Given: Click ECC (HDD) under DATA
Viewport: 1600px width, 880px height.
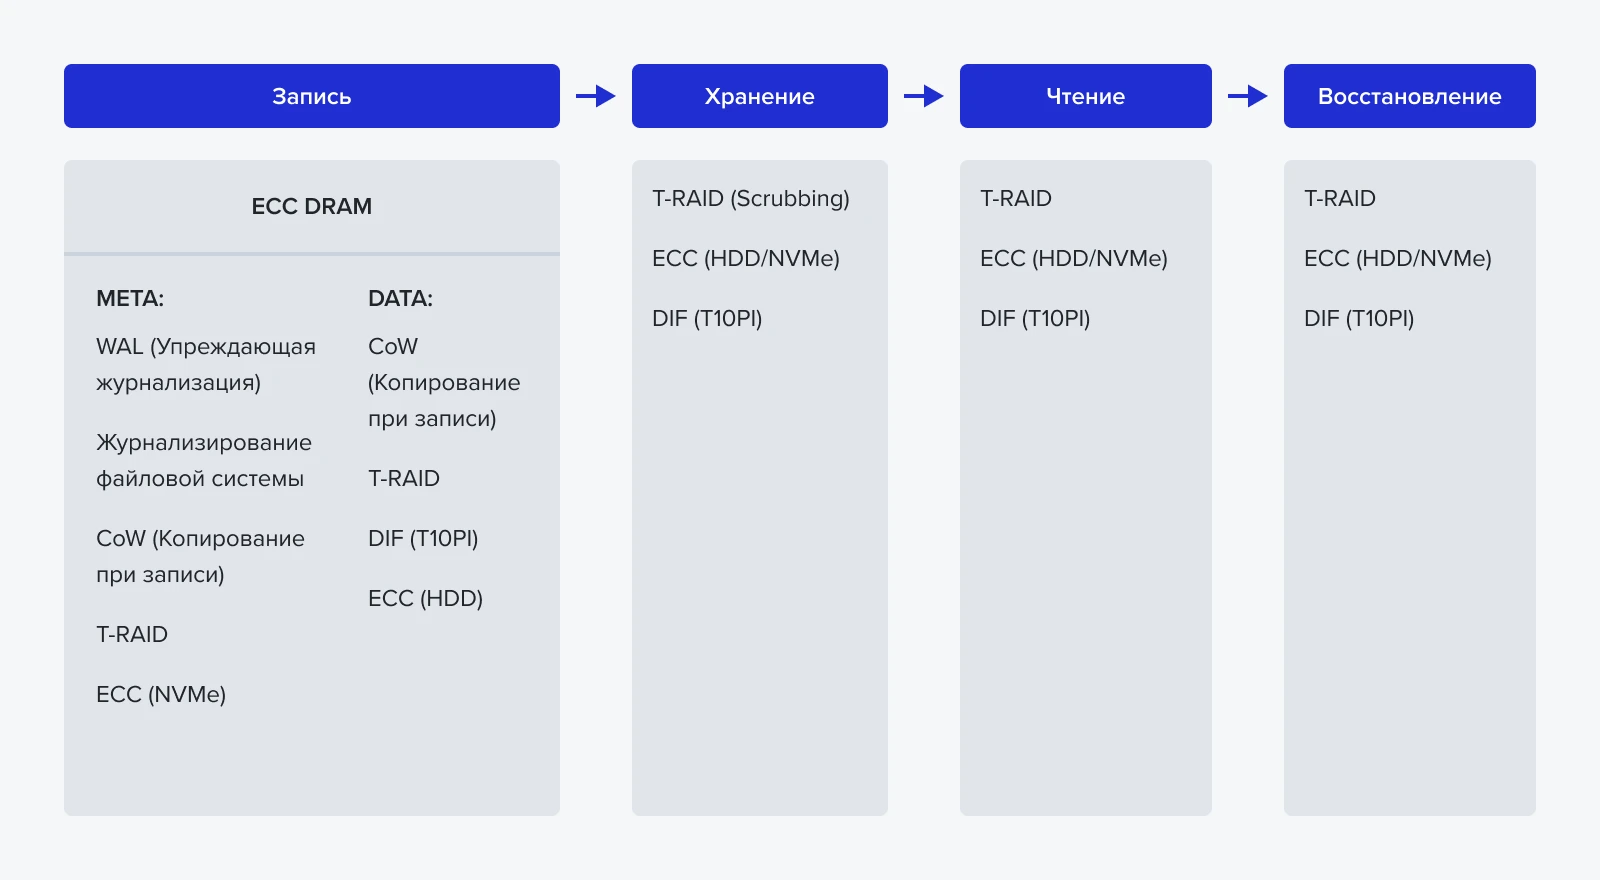Looking at the screenshot, I should 425,598.
